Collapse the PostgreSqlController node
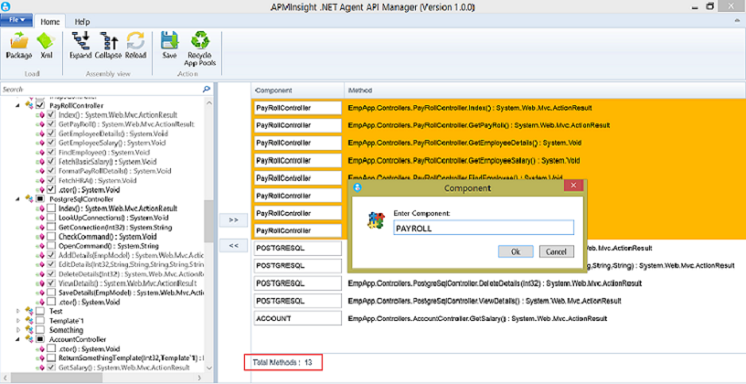 (x=19, y=199)
